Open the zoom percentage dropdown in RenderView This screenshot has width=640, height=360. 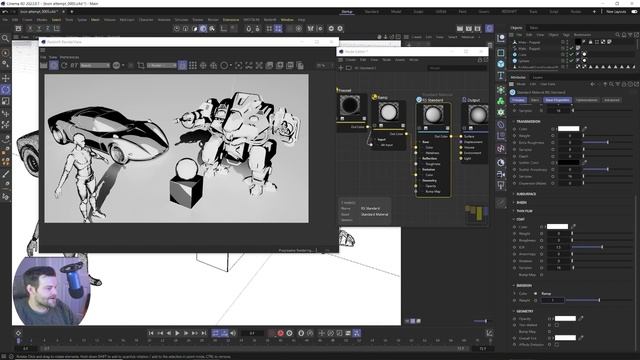point(323,65)
